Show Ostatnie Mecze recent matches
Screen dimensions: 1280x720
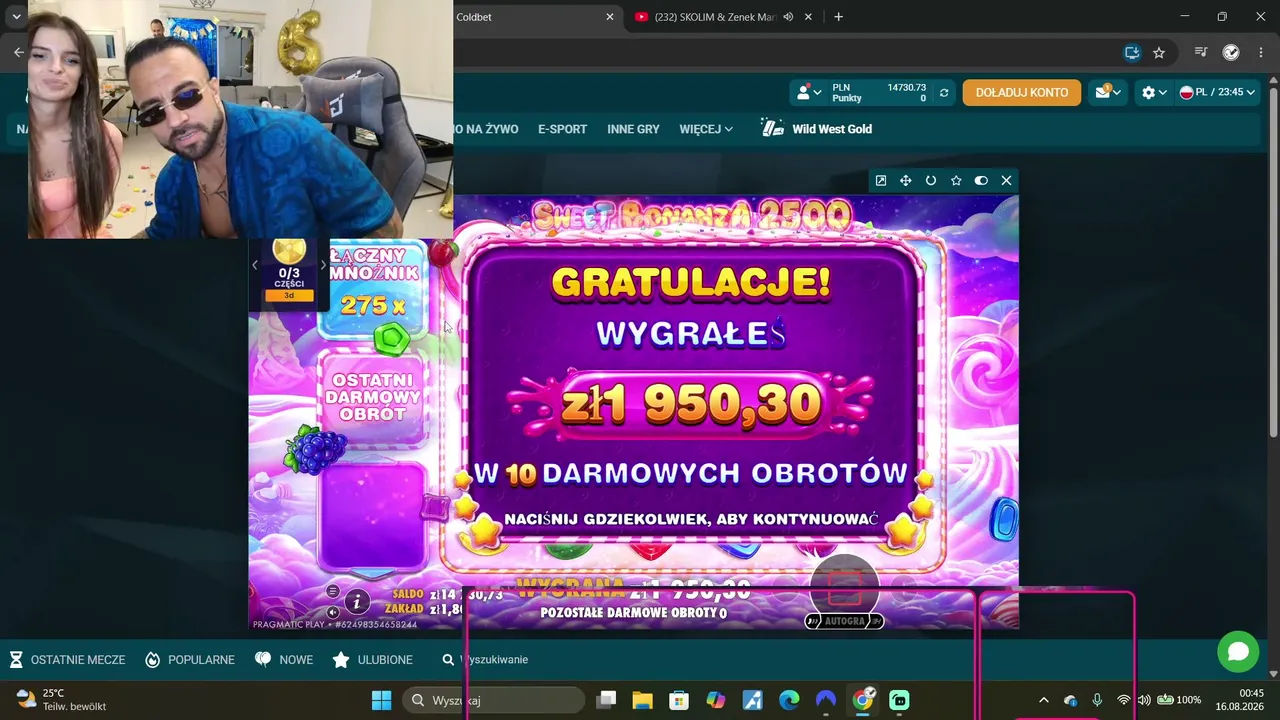[x=68, y=660]
